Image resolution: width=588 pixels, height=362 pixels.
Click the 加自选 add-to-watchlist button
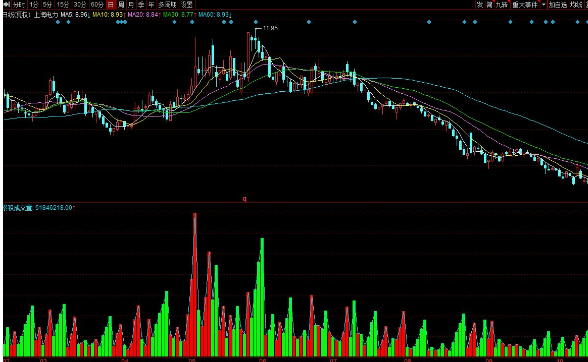point(557,5)
